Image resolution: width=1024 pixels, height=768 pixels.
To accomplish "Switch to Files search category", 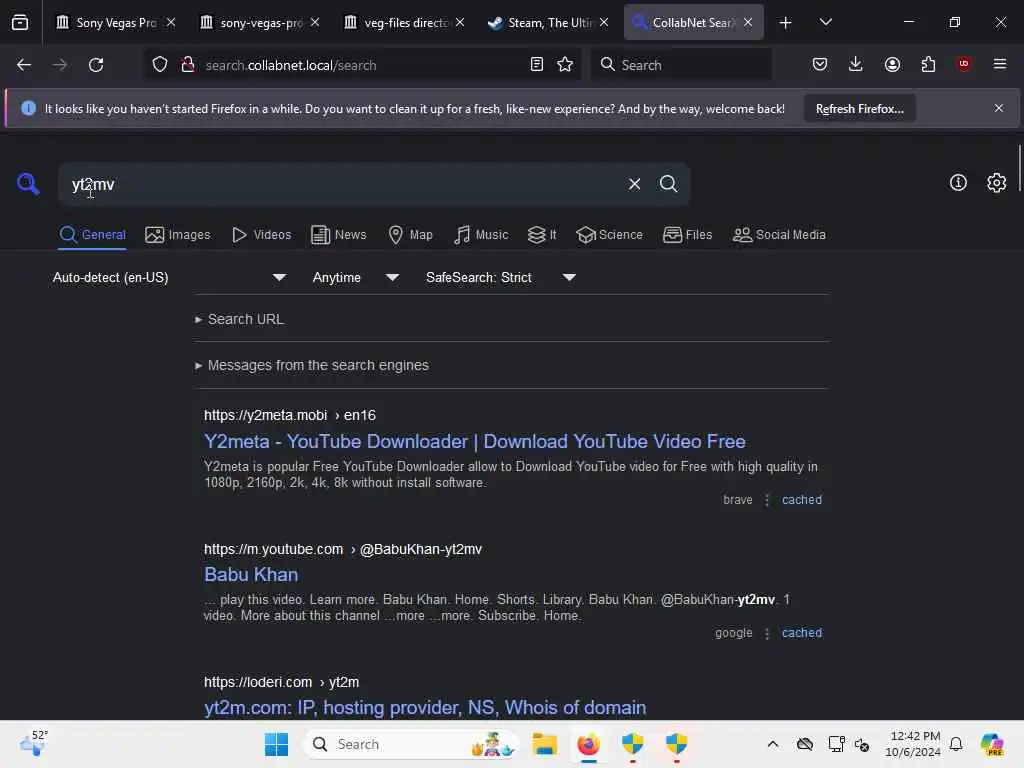I will click(x=687, y=234).
